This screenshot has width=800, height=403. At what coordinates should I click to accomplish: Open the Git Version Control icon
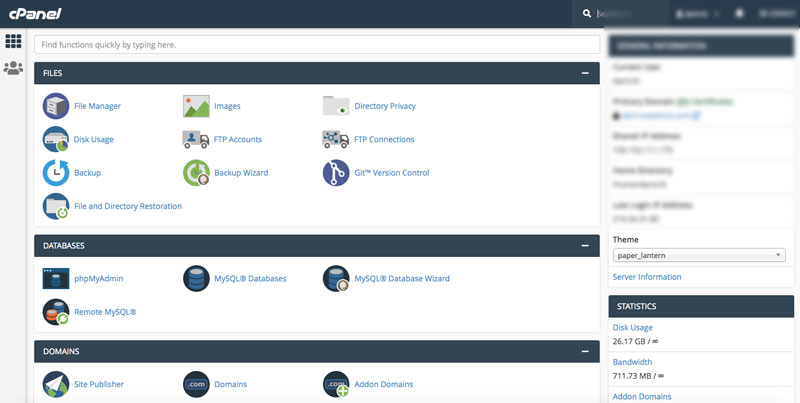pos(336,172)
